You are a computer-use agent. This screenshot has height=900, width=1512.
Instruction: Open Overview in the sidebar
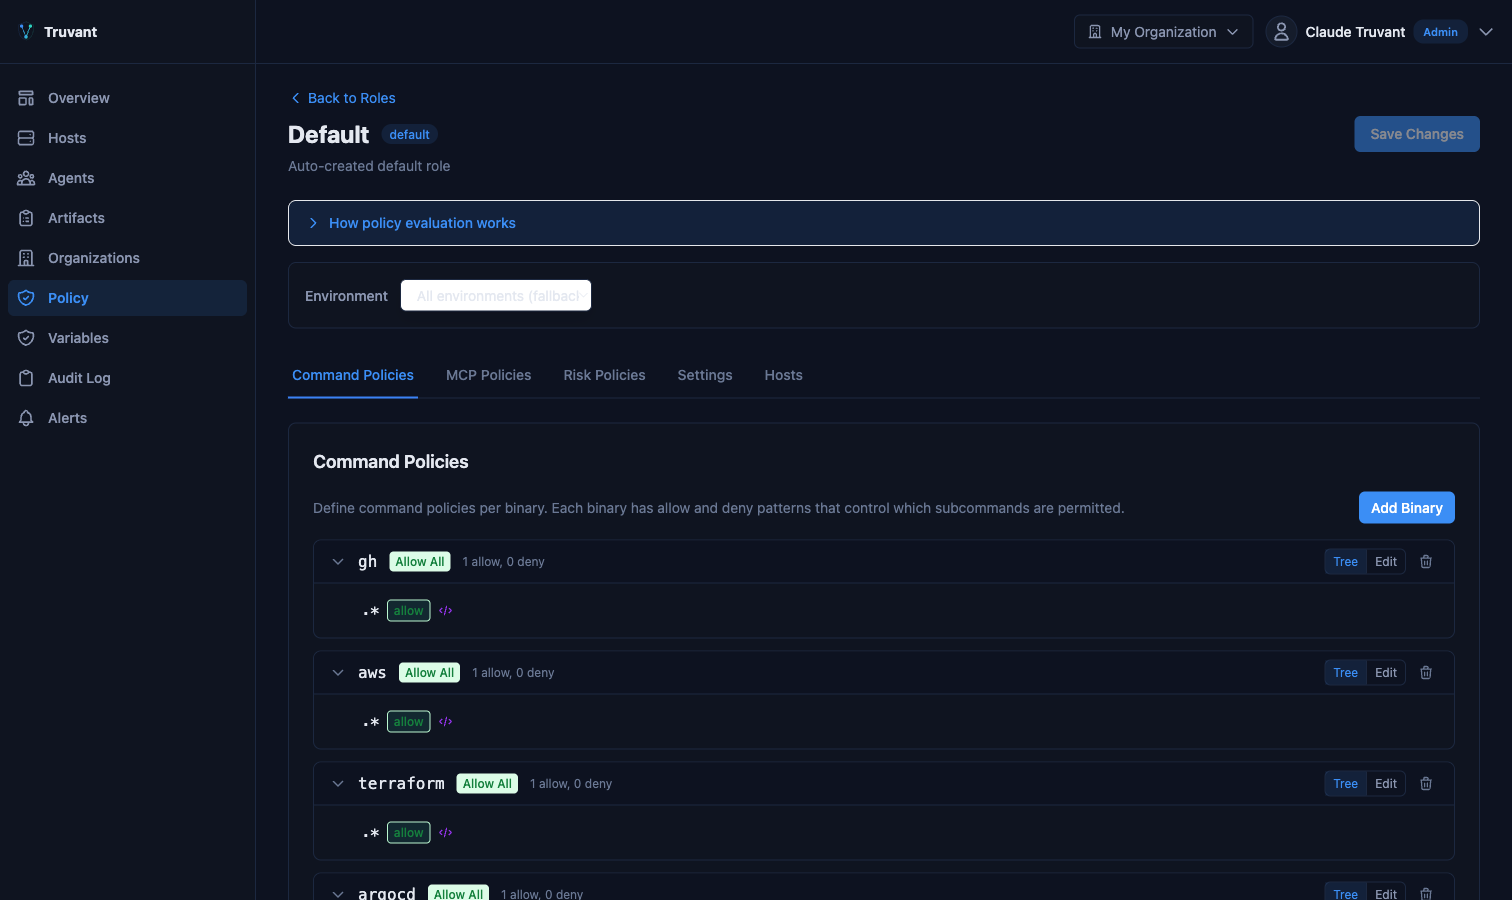pos(127,98)
